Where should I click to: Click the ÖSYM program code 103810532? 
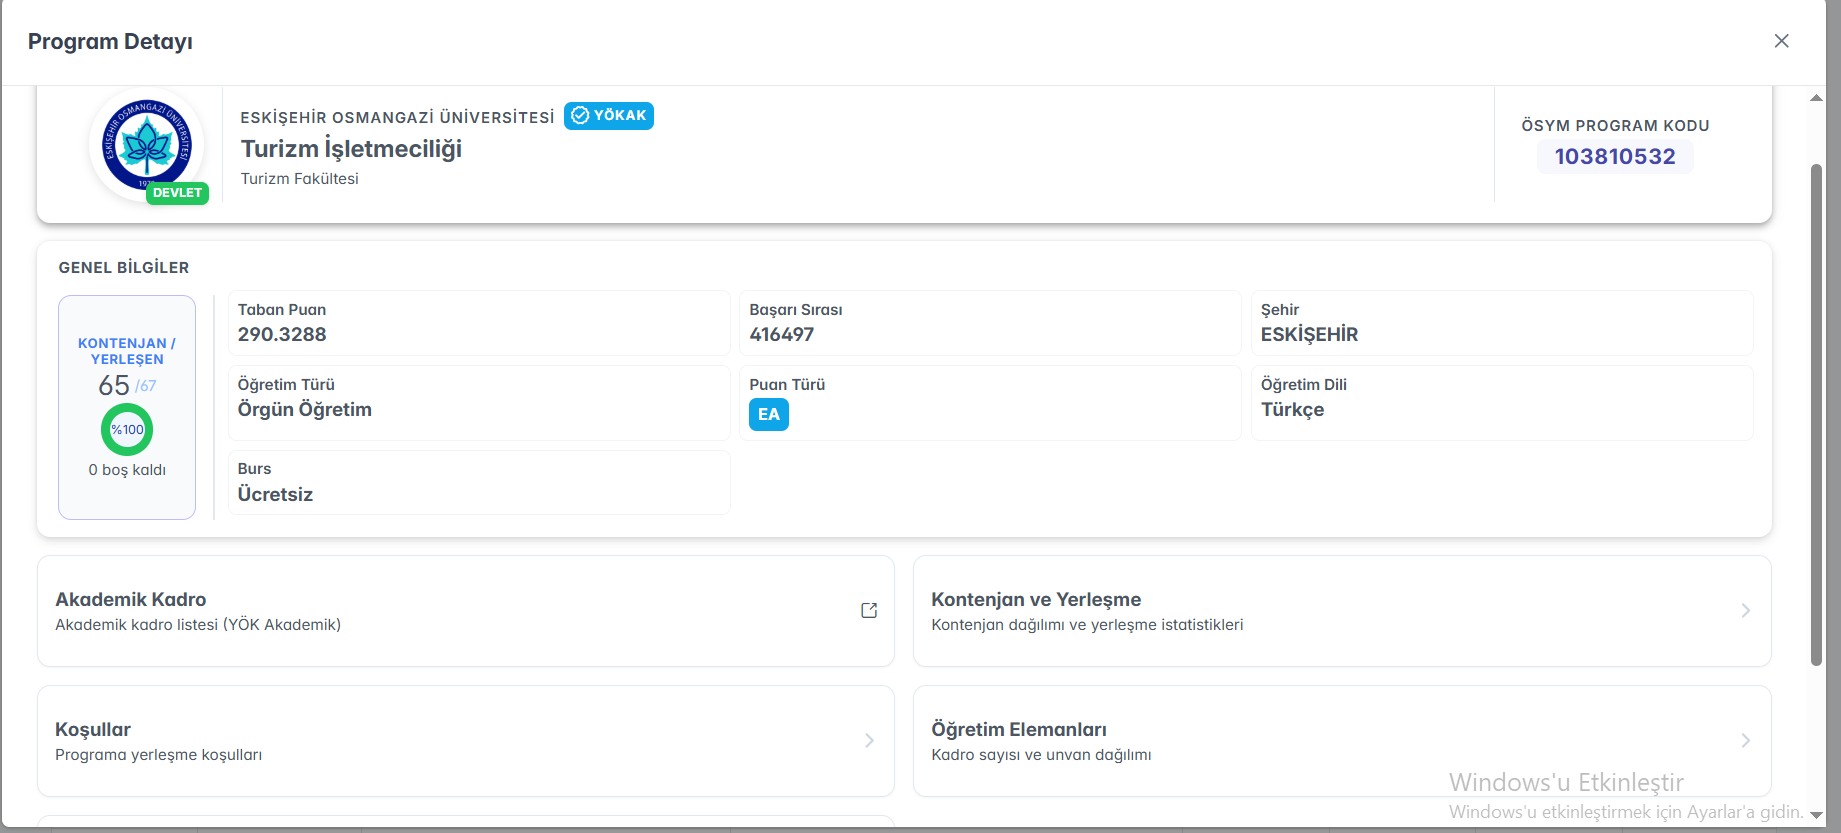click(x=1615, y=156)
